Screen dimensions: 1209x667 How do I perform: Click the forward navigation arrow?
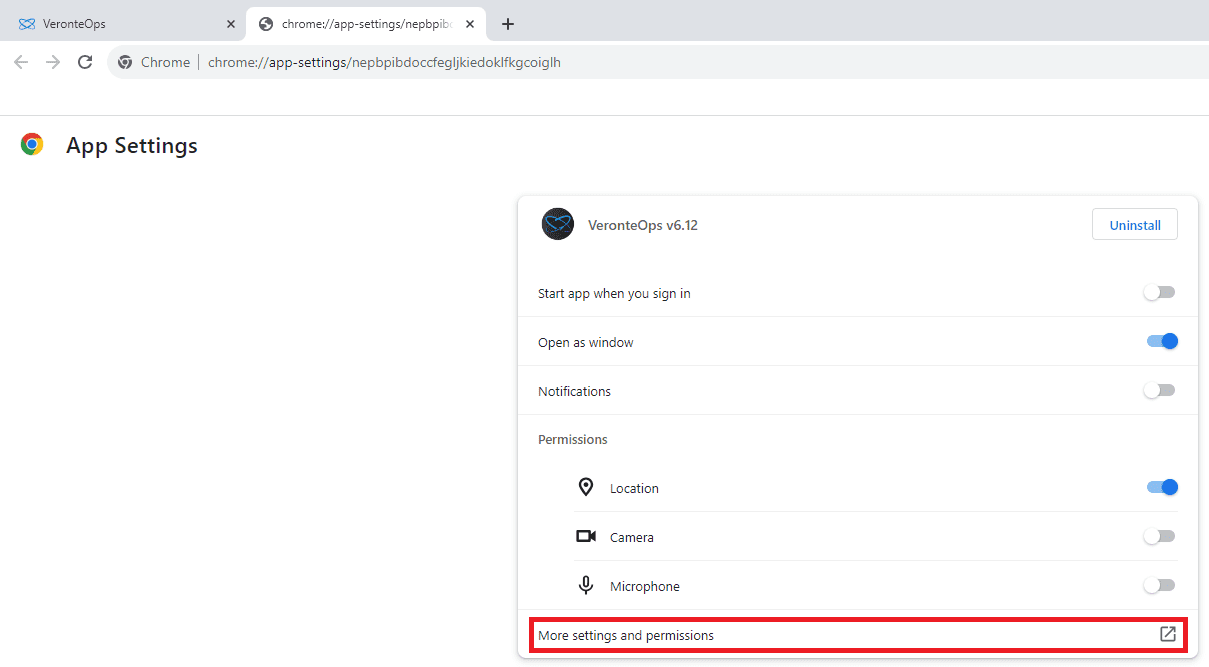[53, 62]
